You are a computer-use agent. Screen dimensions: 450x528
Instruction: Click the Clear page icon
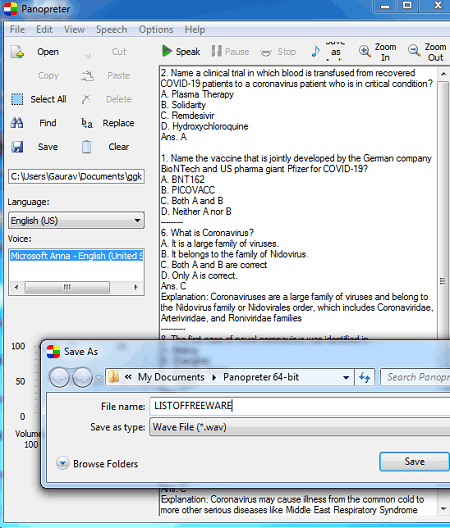(x=87, y=147)
